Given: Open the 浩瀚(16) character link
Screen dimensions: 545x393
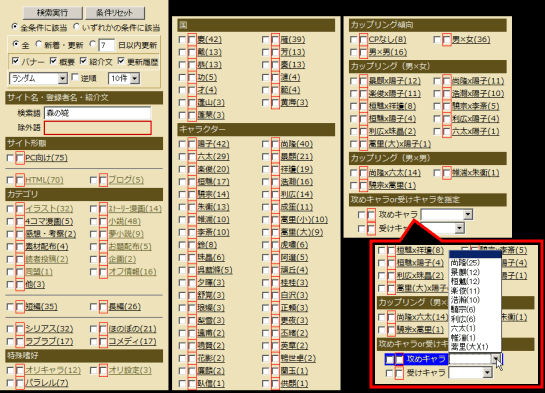Looking at the screenshot, I should point(296,182).
